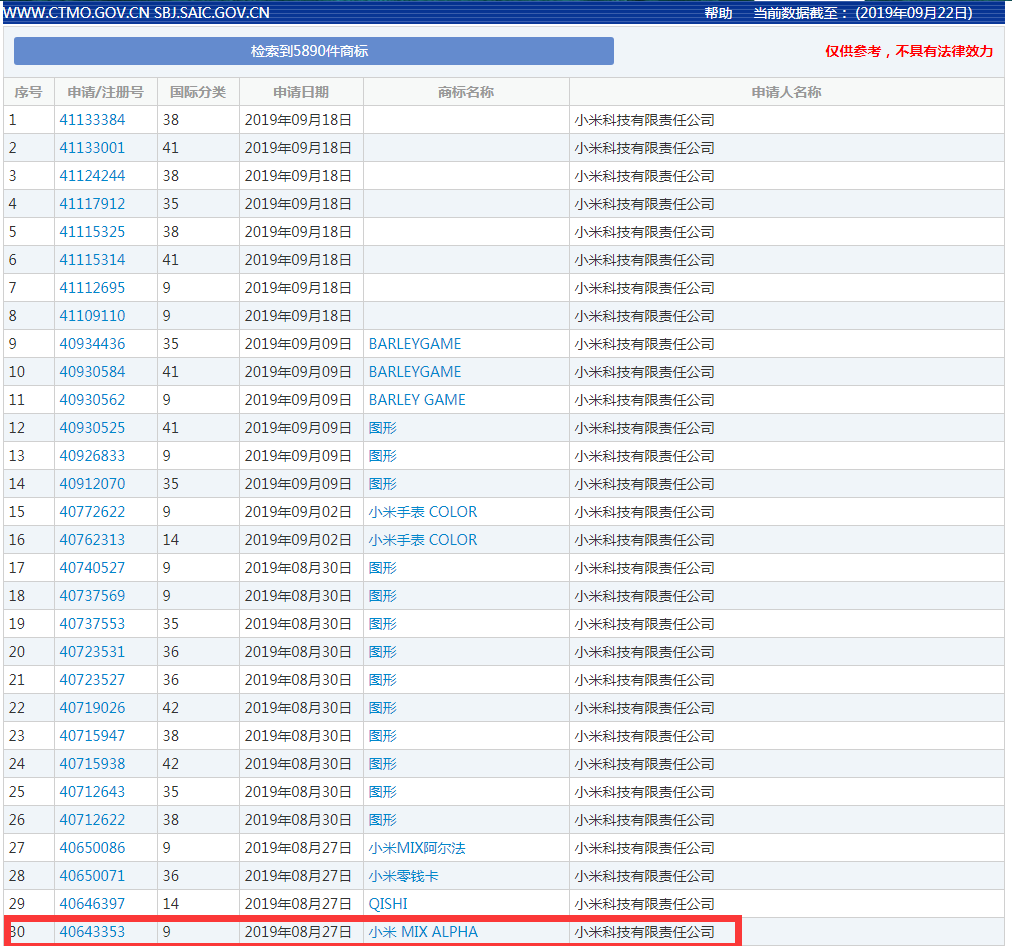Open BARLEYGAME trademark in row 9

click(x=415, y=344)
